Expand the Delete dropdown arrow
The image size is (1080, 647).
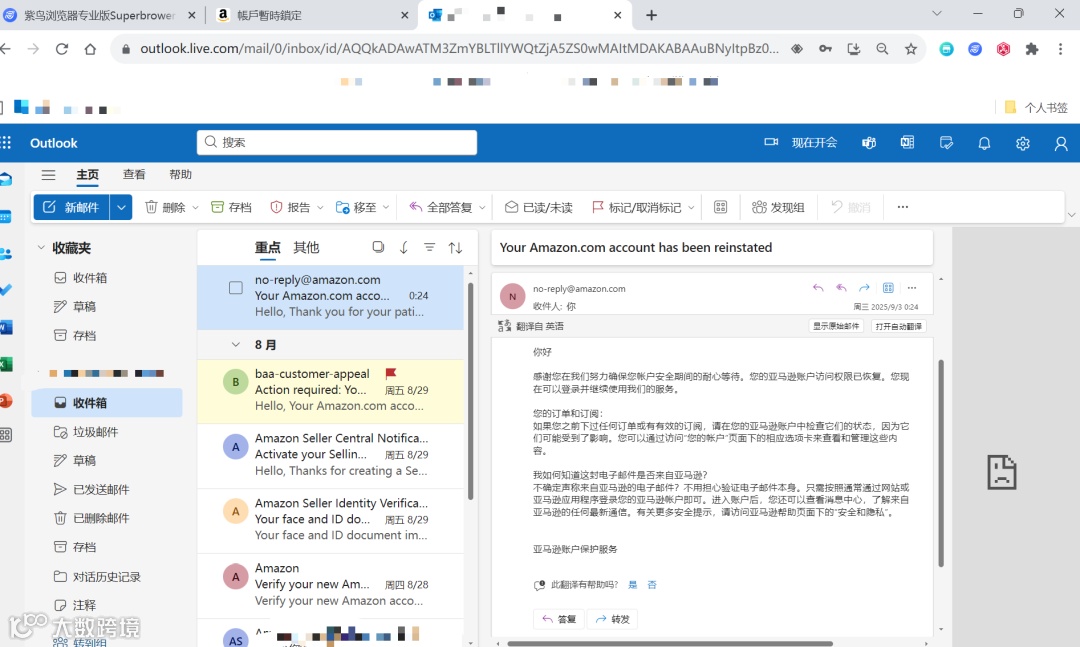[x=196, y=207]
